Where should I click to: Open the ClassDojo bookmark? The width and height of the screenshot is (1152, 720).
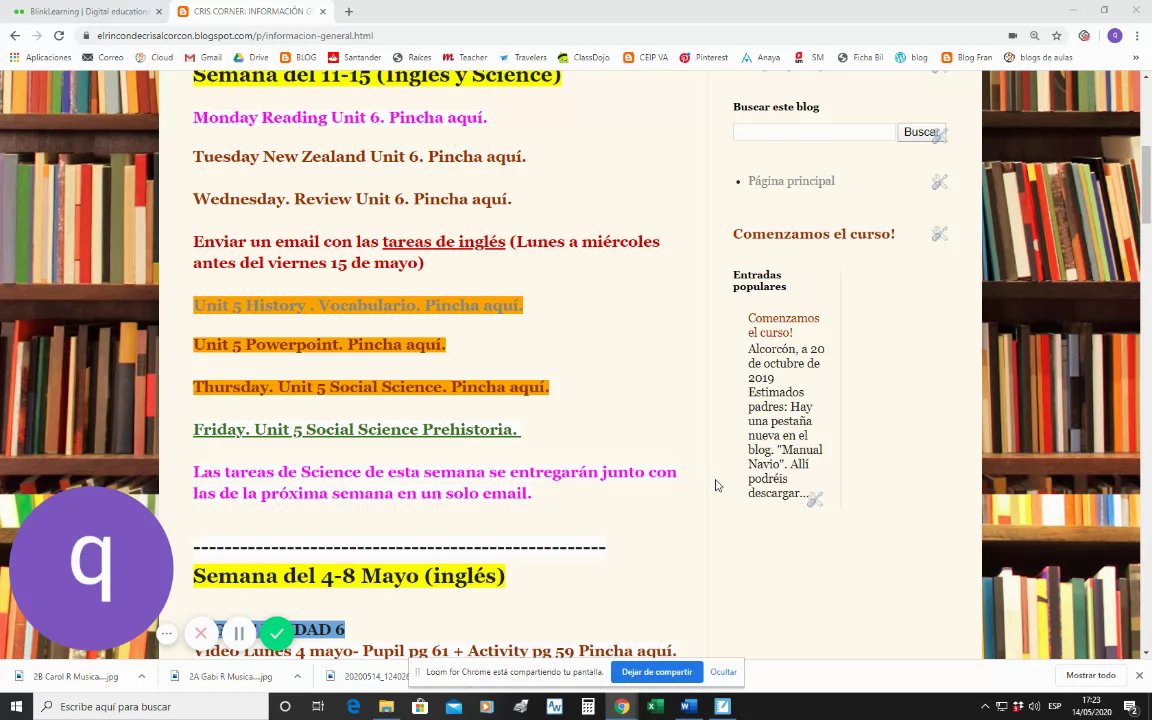tap(583, 57)
